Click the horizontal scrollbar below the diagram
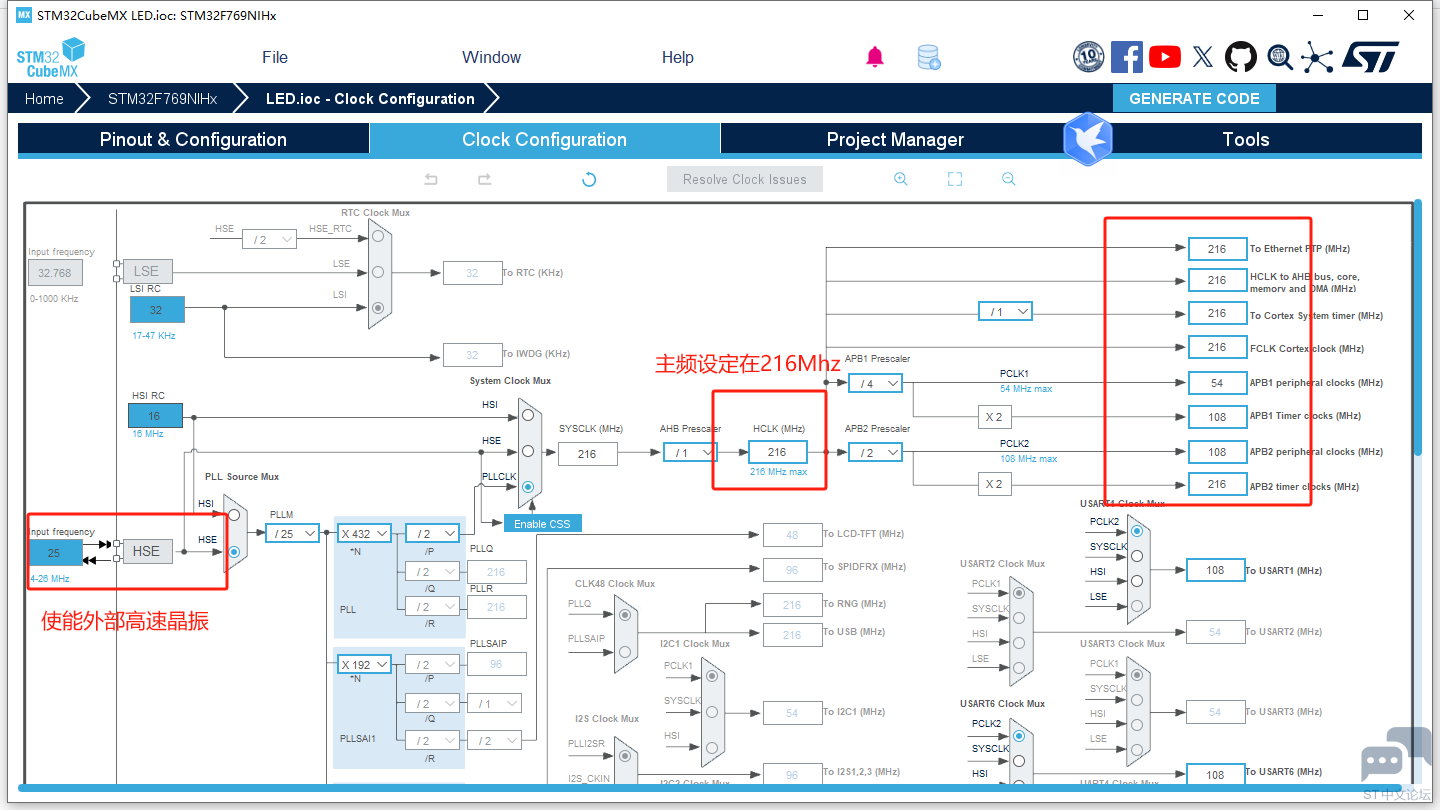This screenshot has height=810, width=1440. (x=710, y=788)
